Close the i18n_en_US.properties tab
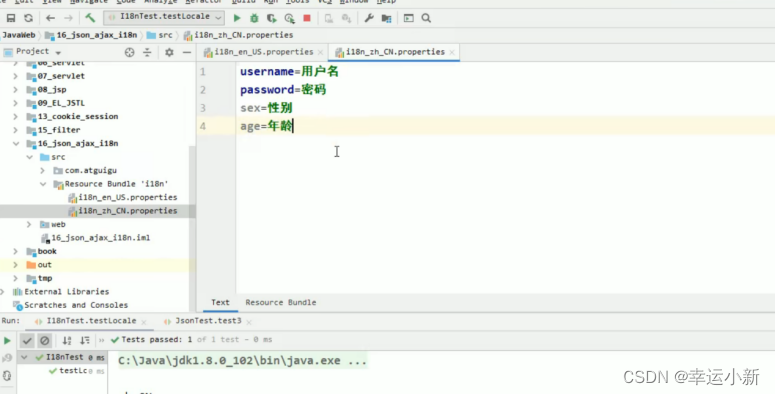This screenshot has width=775, height=395. (x=321, y=52)
